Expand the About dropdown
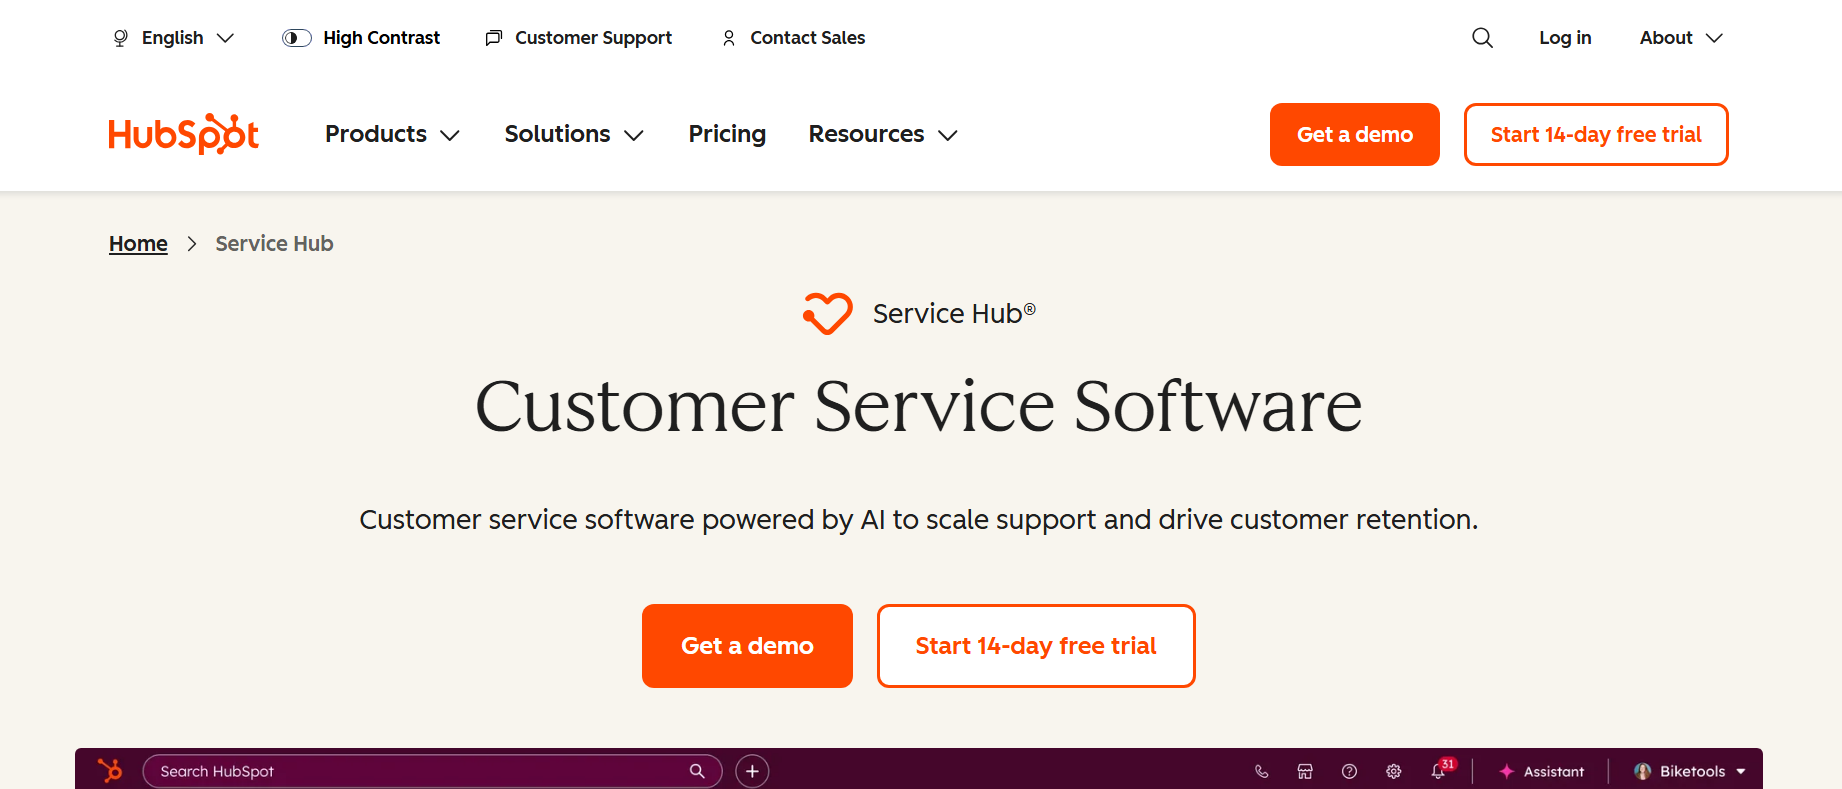 (1681, 38)
